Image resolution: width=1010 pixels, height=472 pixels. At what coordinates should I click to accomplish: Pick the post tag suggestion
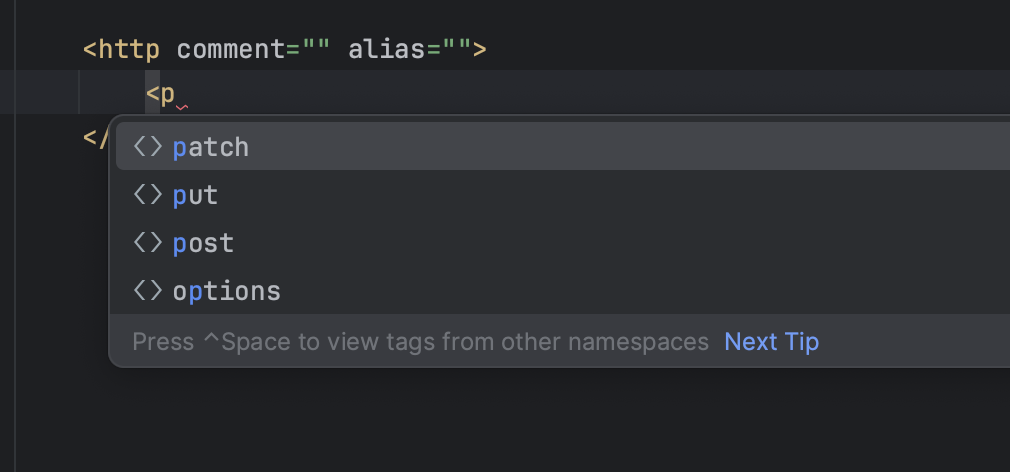(x=562, y=242)
